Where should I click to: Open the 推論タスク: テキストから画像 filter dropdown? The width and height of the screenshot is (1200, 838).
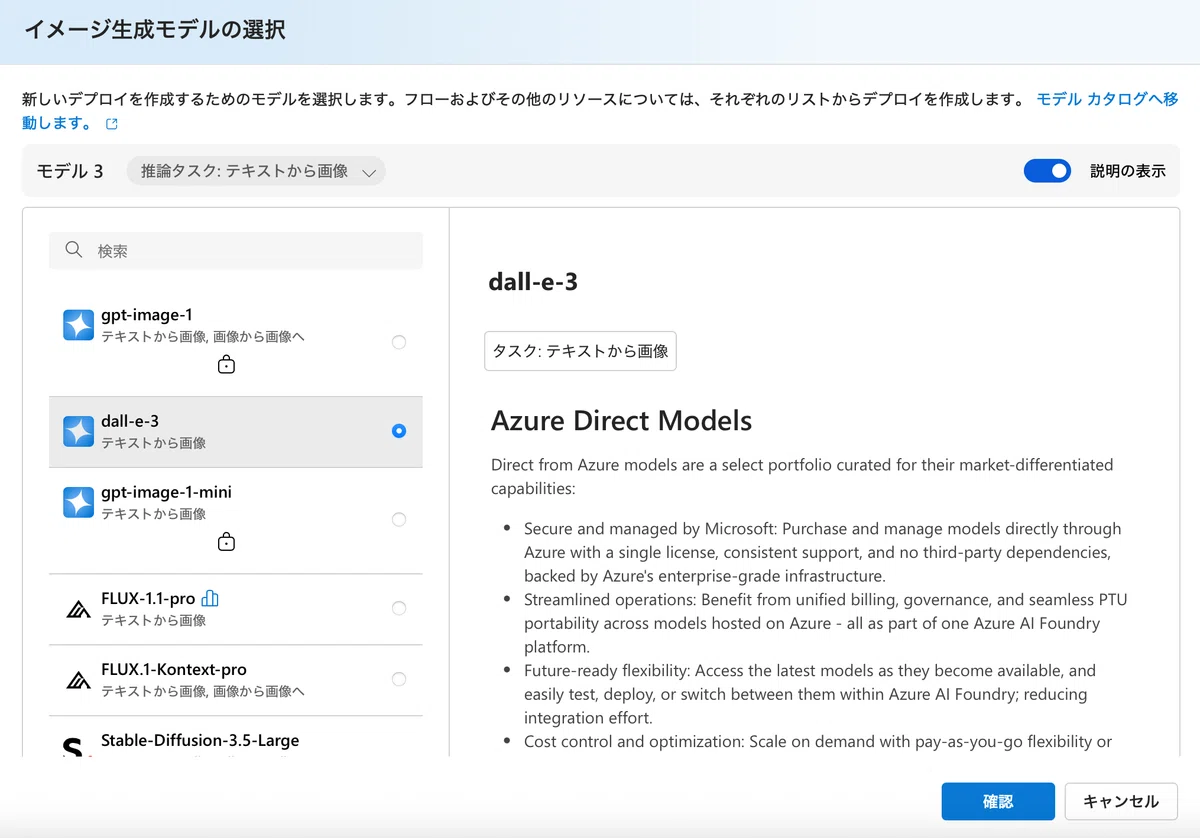[x=256, y=171]
